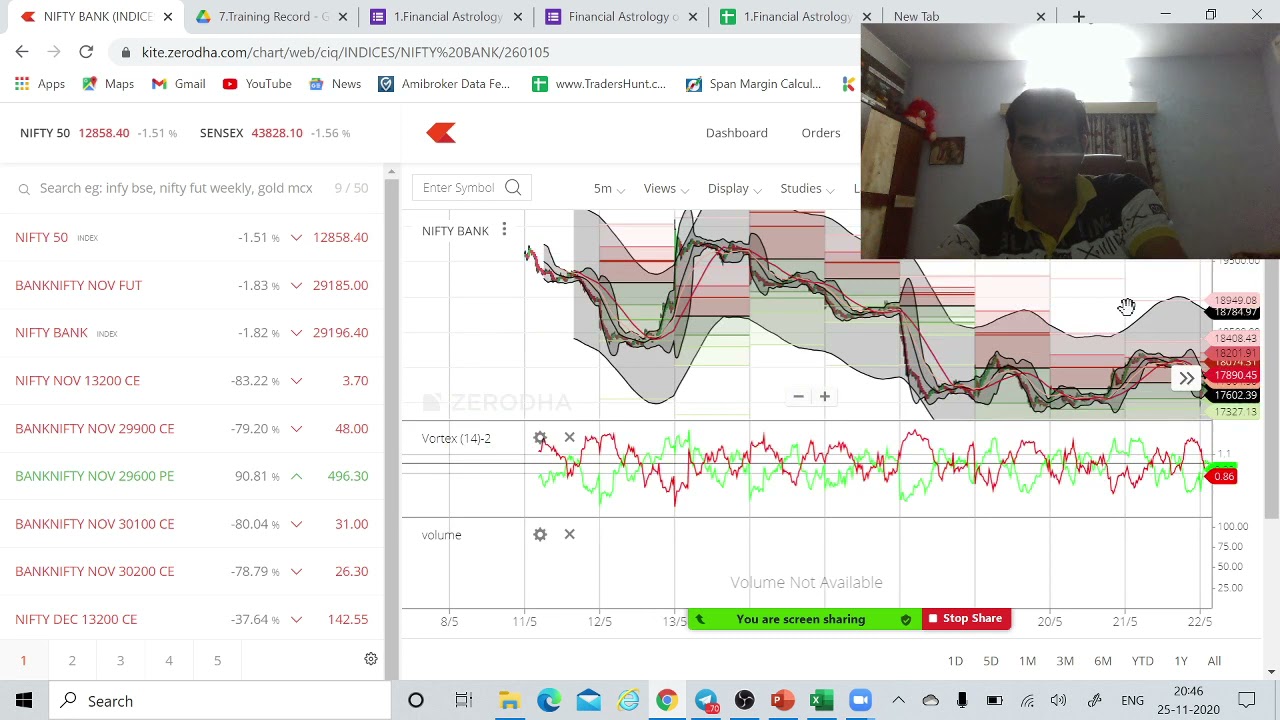This screenshot has height=720, width=1280.
Task: Switch to marketwatch page 5
Action: click(x=217, y=660)
